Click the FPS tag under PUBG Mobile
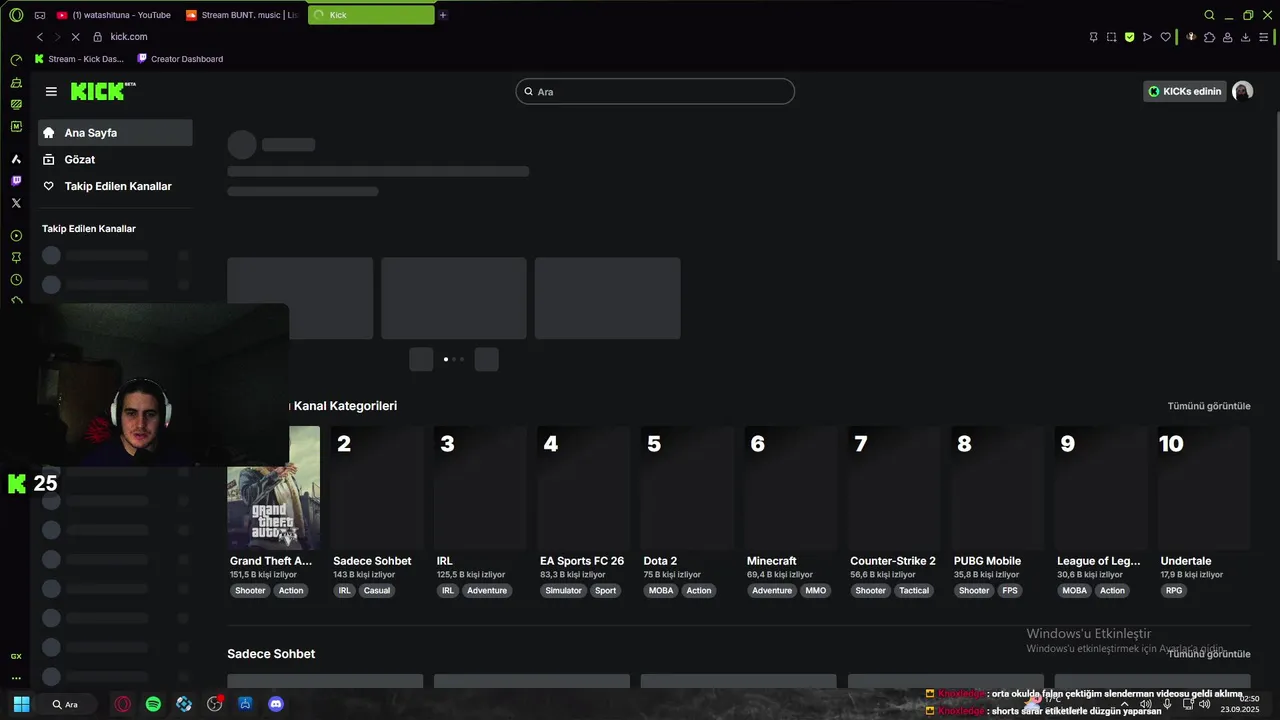The image size is (1280, 720). click(1010, 591)
